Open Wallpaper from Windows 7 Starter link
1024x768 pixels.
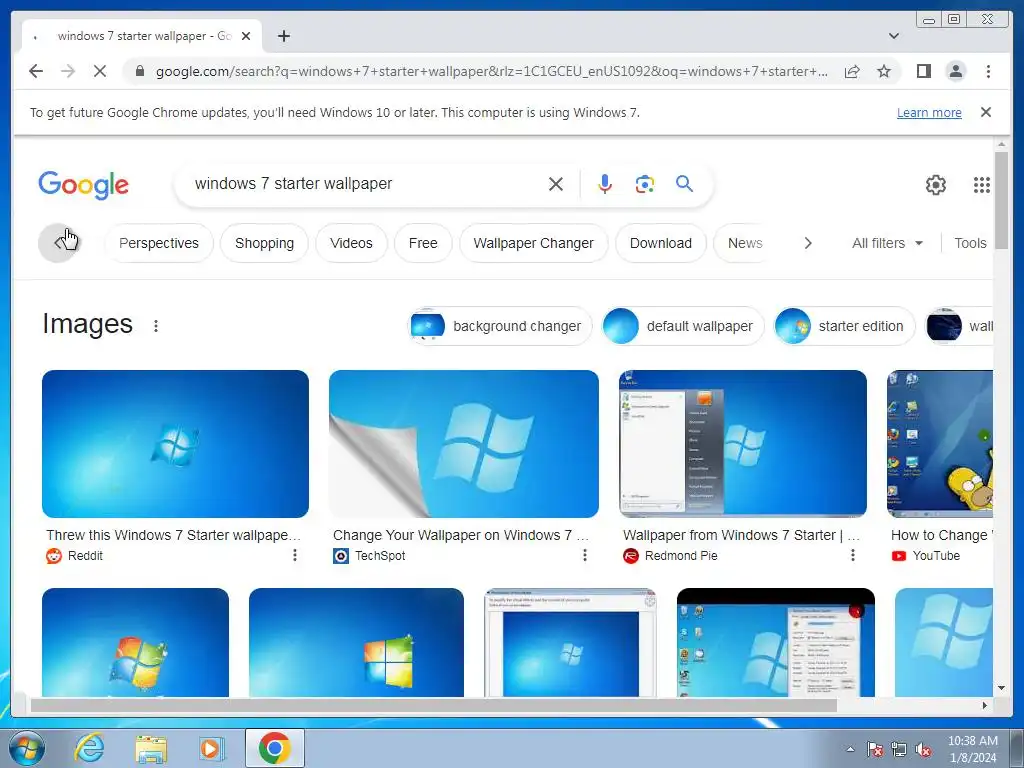point(741,535)
